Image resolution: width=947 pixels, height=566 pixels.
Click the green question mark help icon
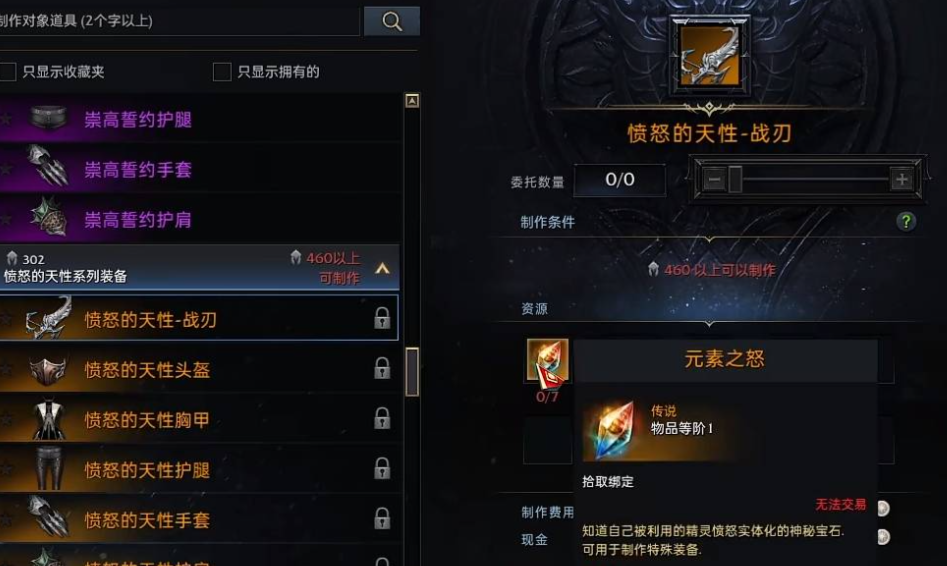[x=905, y=222]
